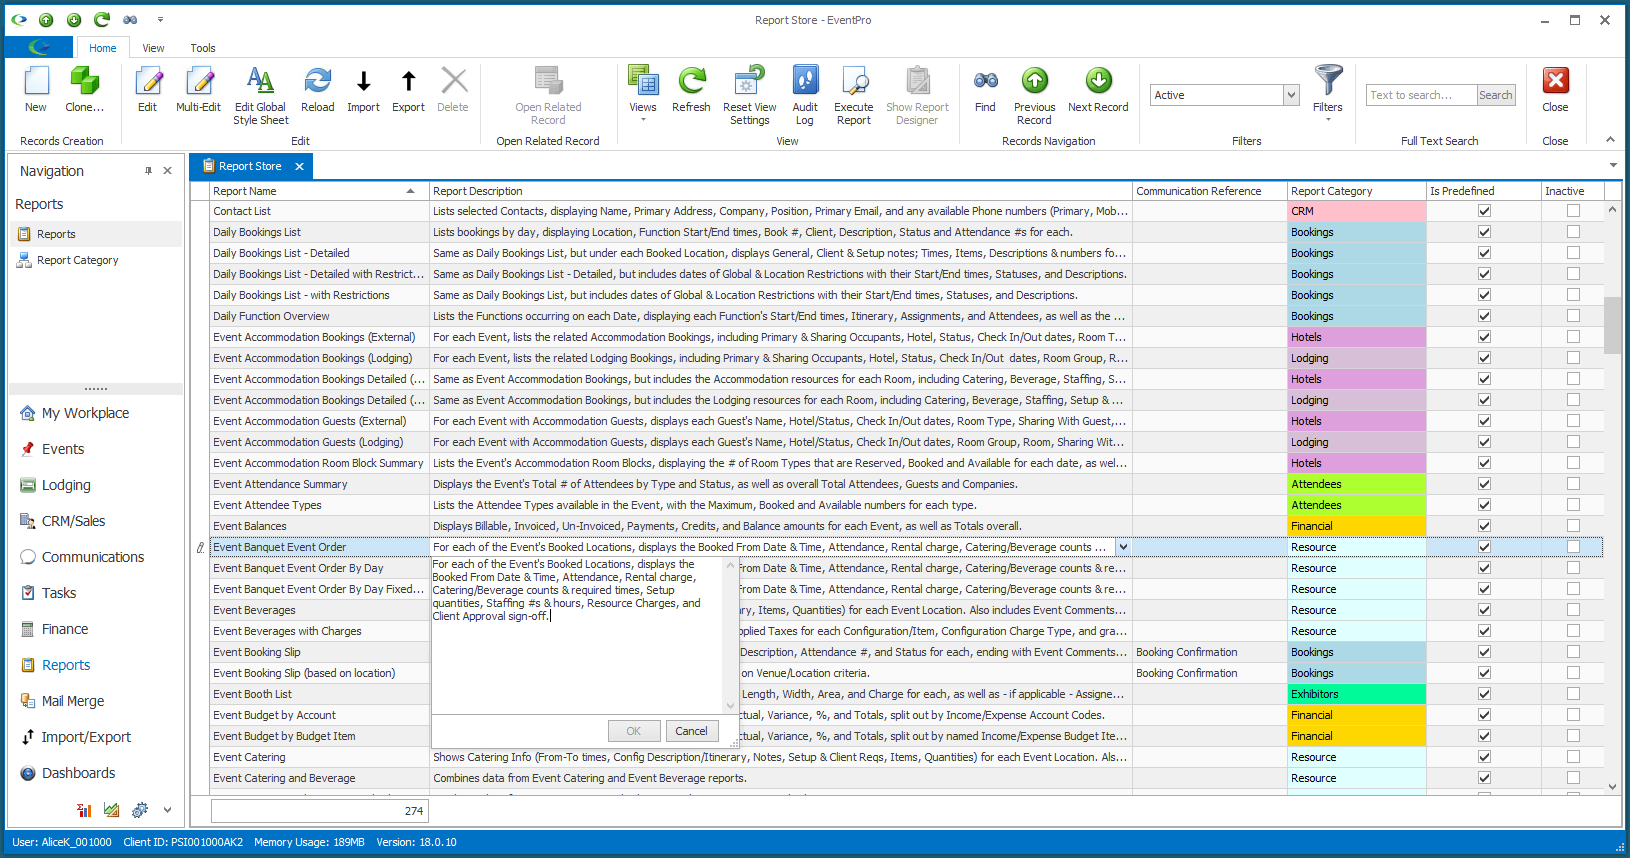The height and width of the screenshot is (858, 1630).
Task: Click the full text search field
Action: pos(1421,95)
